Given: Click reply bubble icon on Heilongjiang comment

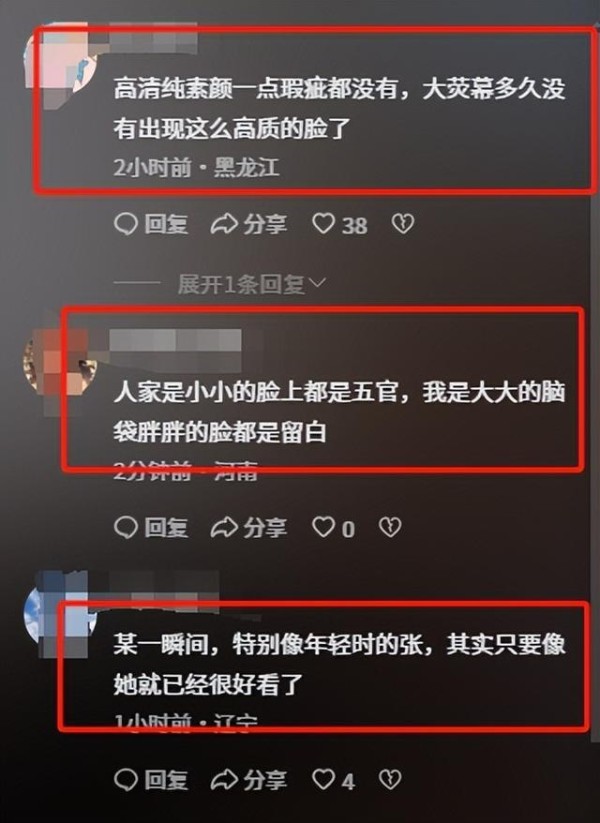Looking at the screenshot, I should click(x=125, y=224).
